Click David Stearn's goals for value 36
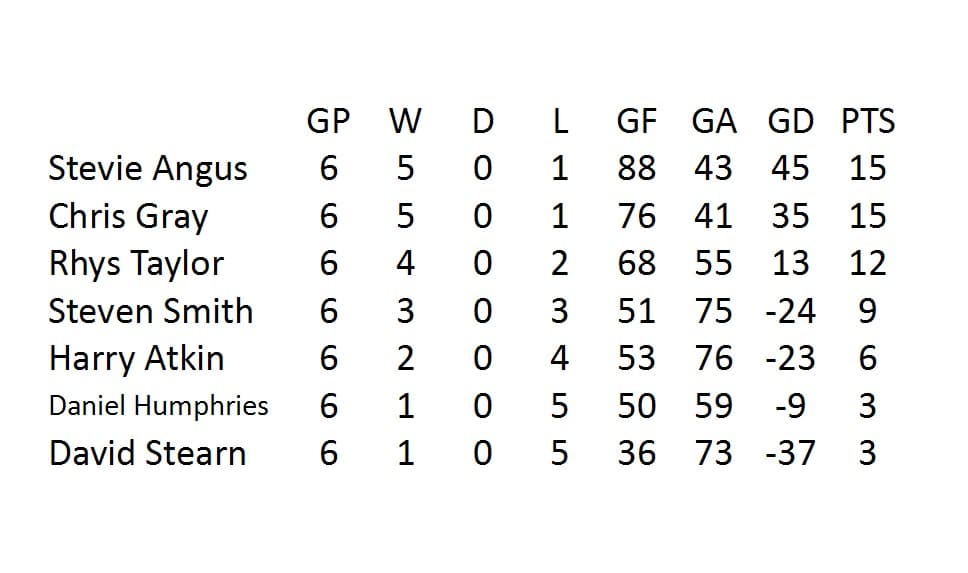968x573 pixels. [636, 453]
